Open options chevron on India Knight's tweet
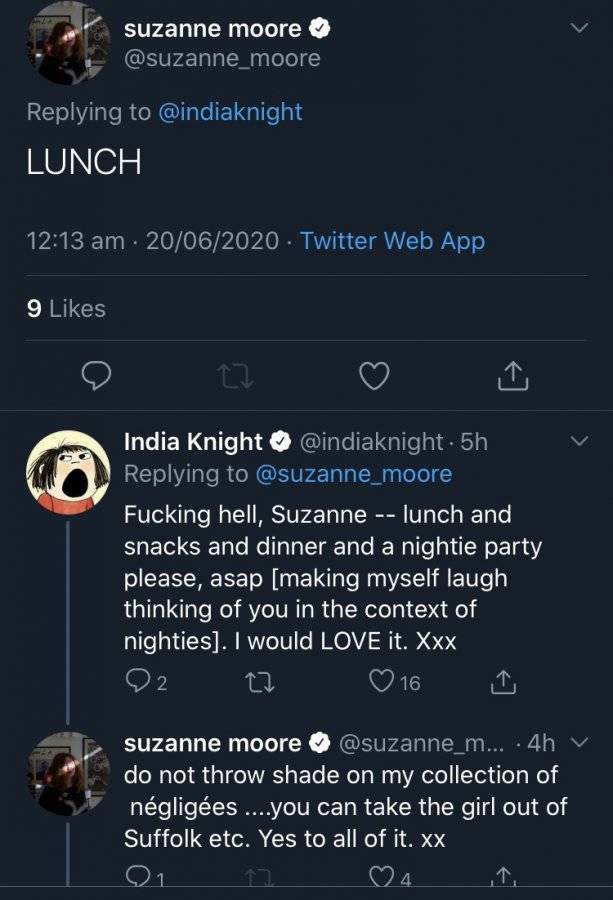This screenshot has width=613, height=900. pyautogui.click(x=580, y=441)
